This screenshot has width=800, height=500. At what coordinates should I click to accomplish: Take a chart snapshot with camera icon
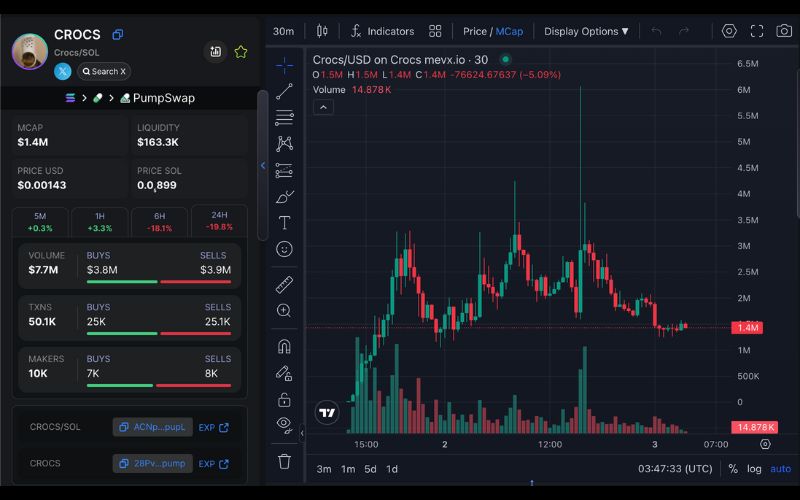pos(784,31)
